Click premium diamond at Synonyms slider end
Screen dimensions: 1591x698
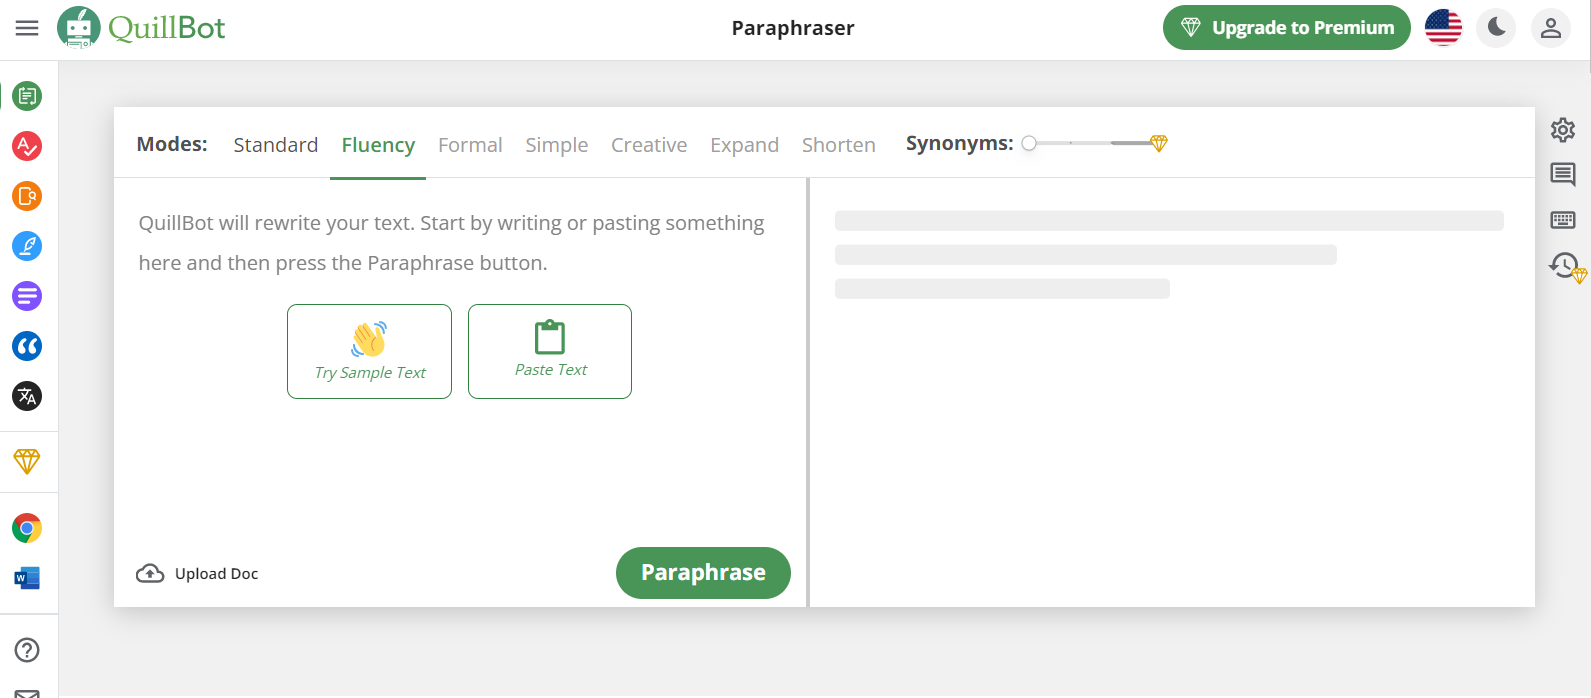click(x=1159, y=143)
